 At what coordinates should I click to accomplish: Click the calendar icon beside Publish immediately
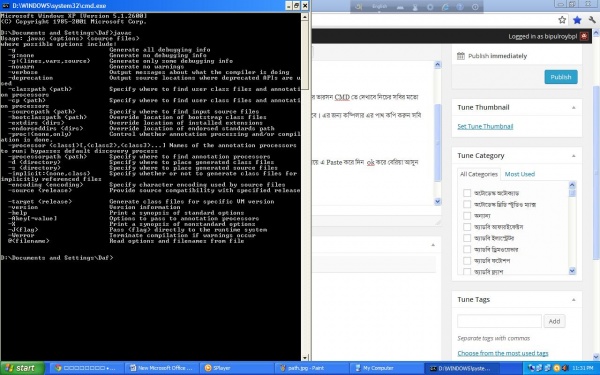click(461, 56)
